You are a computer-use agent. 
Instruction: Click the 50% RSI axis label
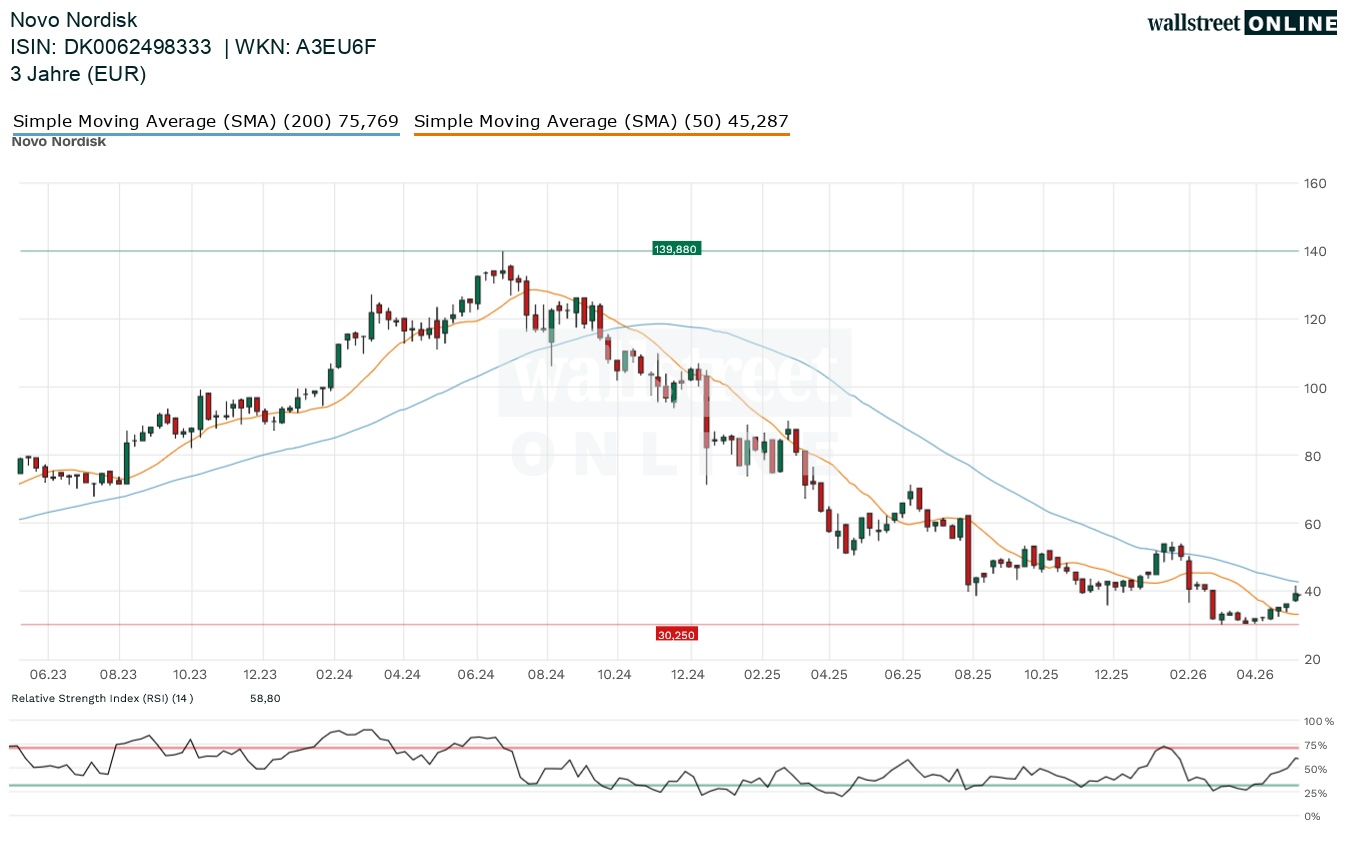point(1315,769)
